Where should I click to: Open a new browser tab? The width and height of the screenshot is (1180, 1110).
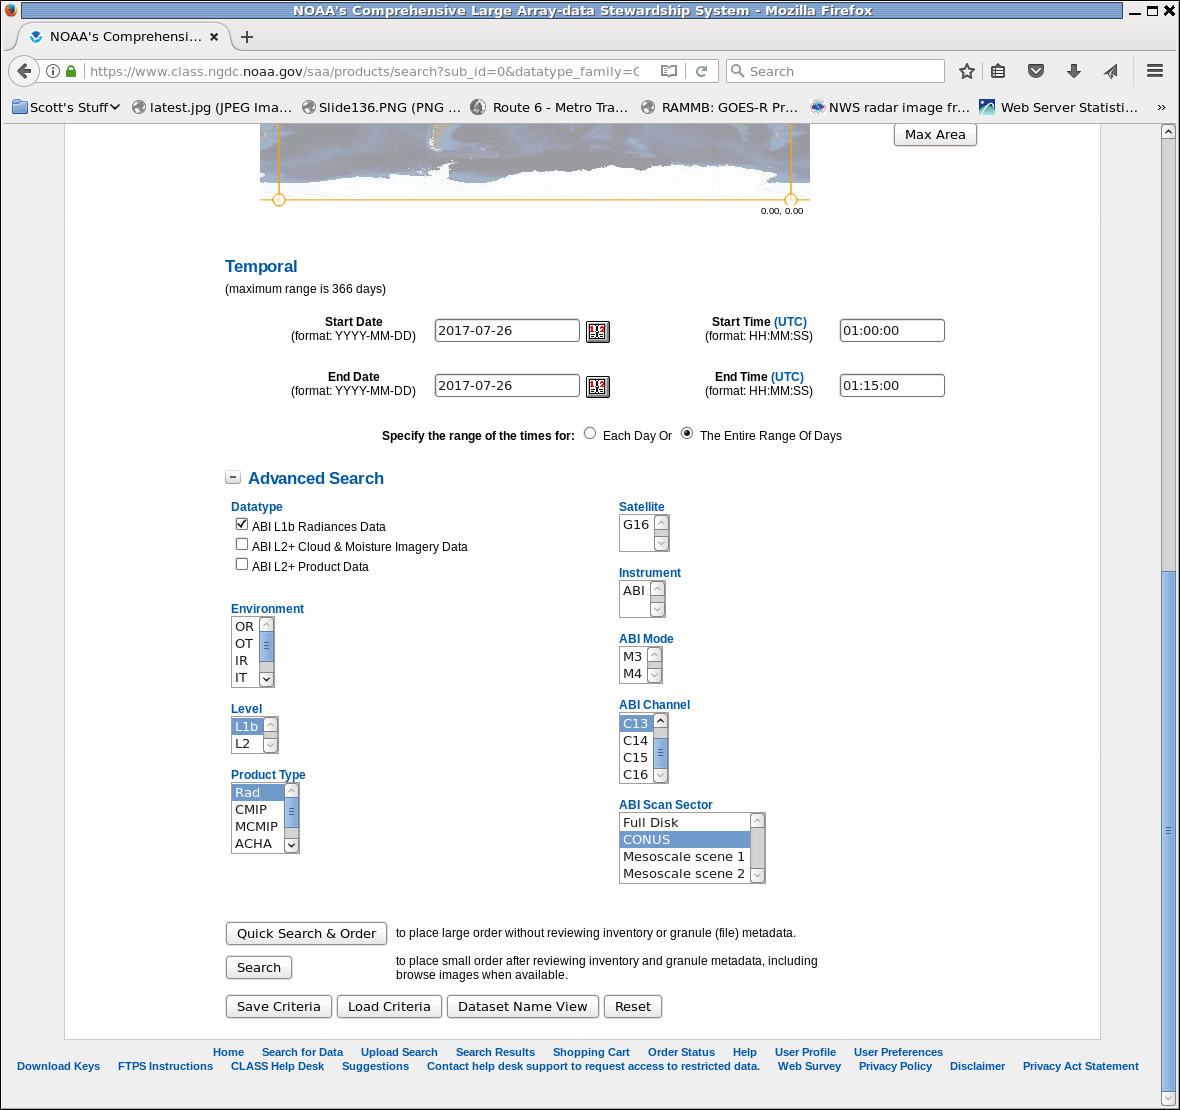click(x=247, y=37)
